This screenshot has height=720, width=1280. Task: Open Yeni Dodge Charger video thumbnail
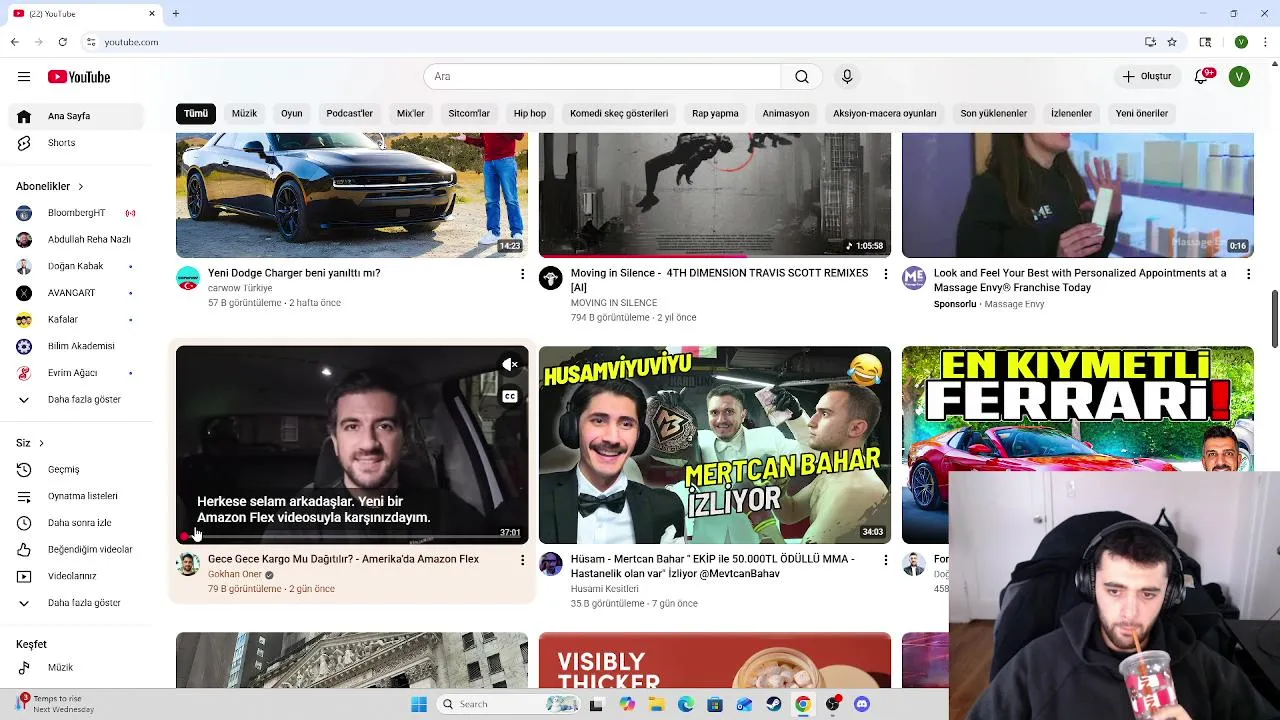352,195
